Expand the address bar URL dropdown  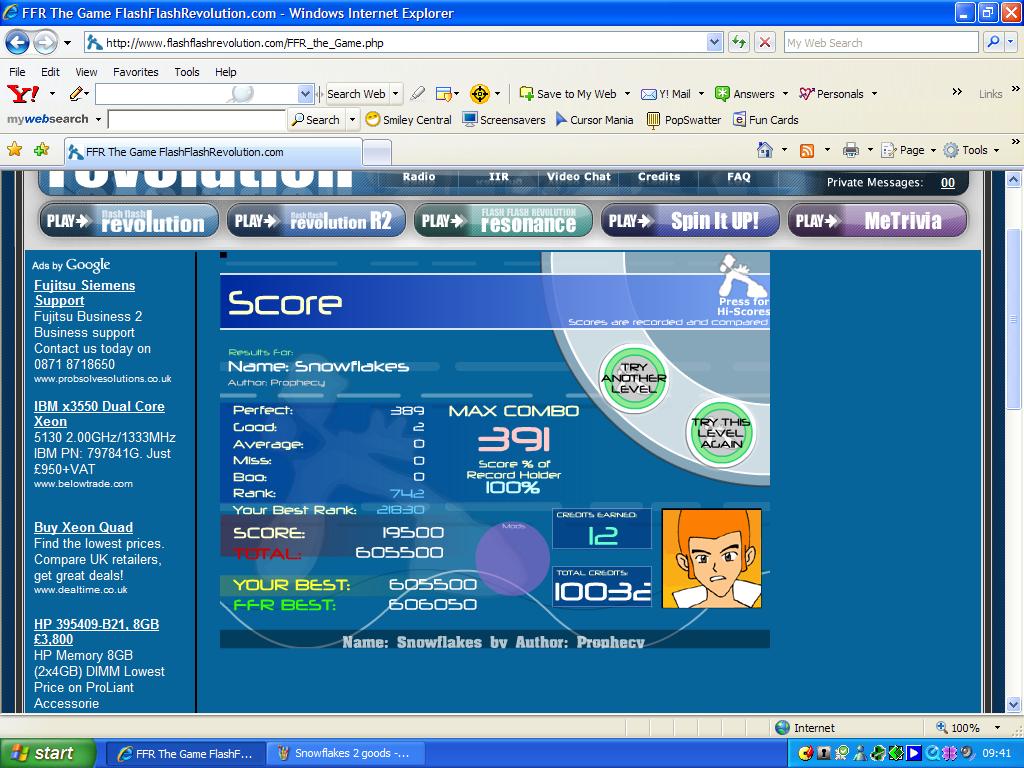coord(714,43)
